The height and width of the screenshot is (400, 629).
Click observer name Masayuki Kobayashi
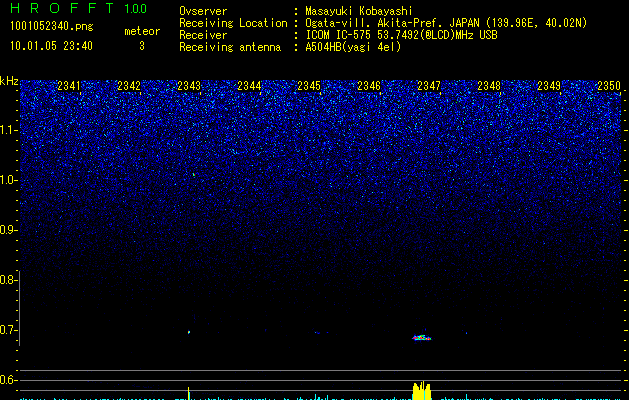click(x=359, y=11)
